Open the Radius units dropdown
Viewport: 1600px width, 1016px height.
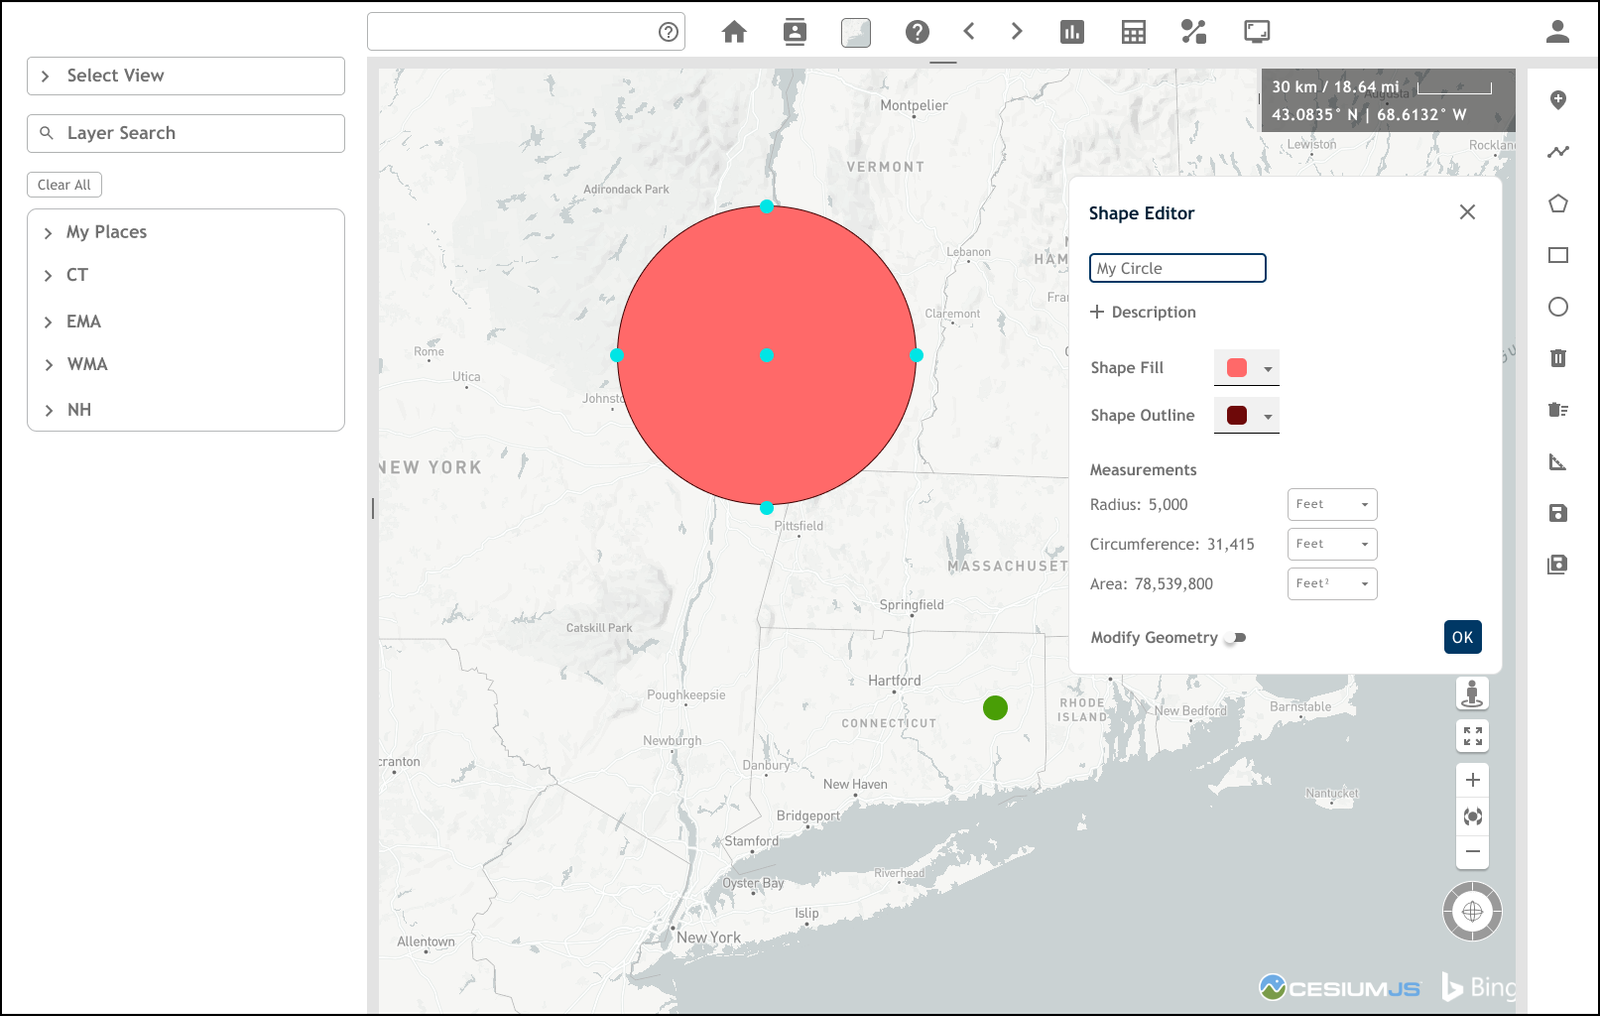tap(1332, 504)
